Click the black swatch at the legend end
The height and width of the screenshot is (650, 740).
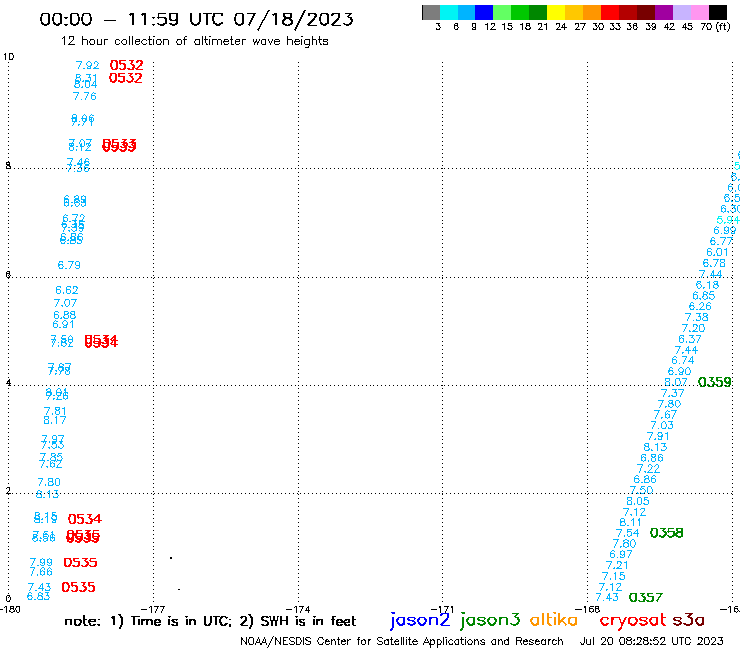click(718, 12)
